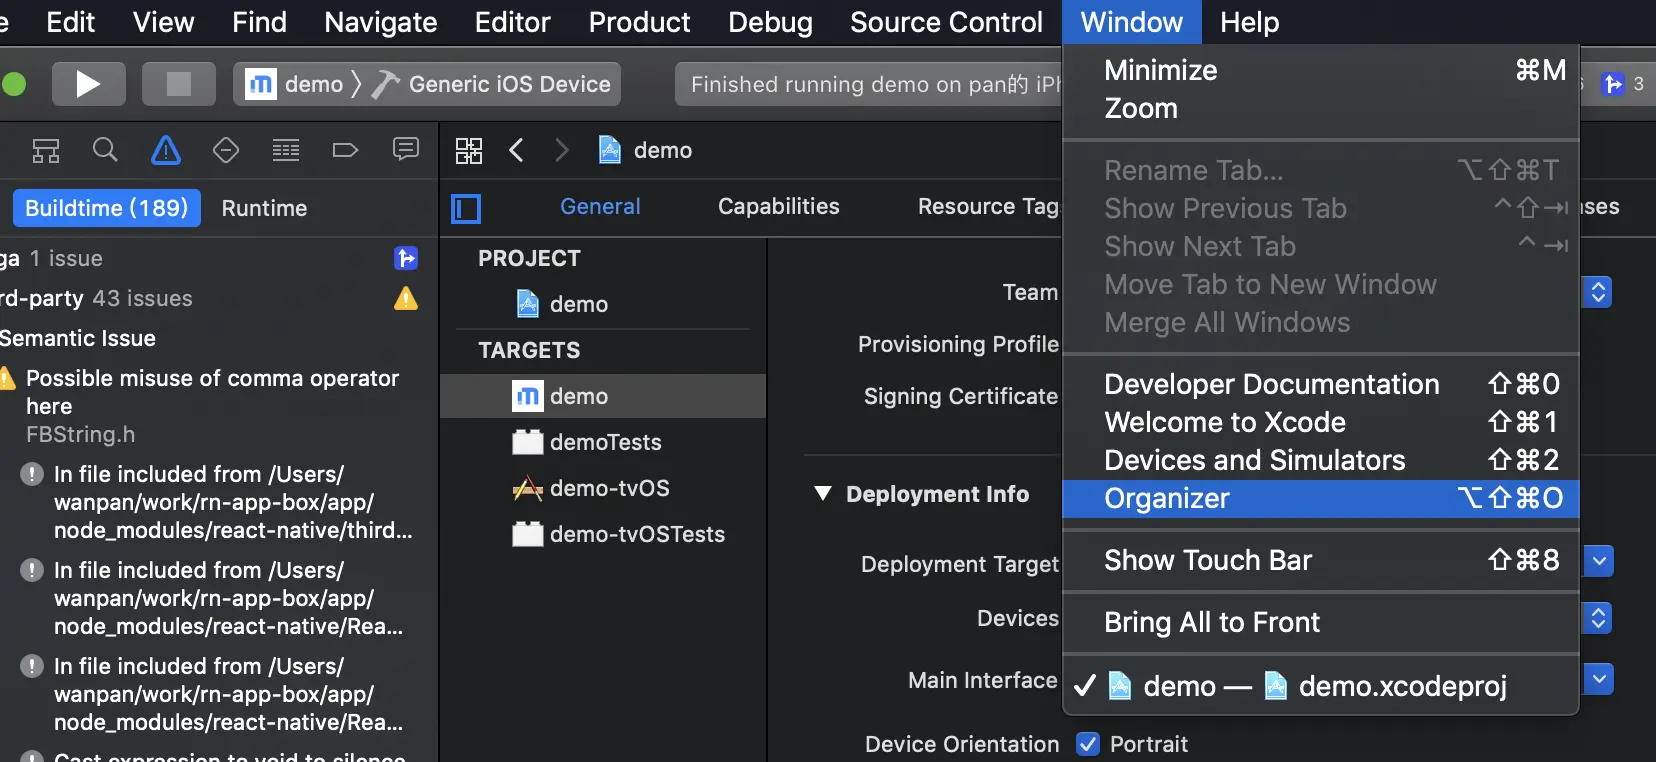Open the Capabilities tab
This screenshot has width=1656, height=762.
778,206
